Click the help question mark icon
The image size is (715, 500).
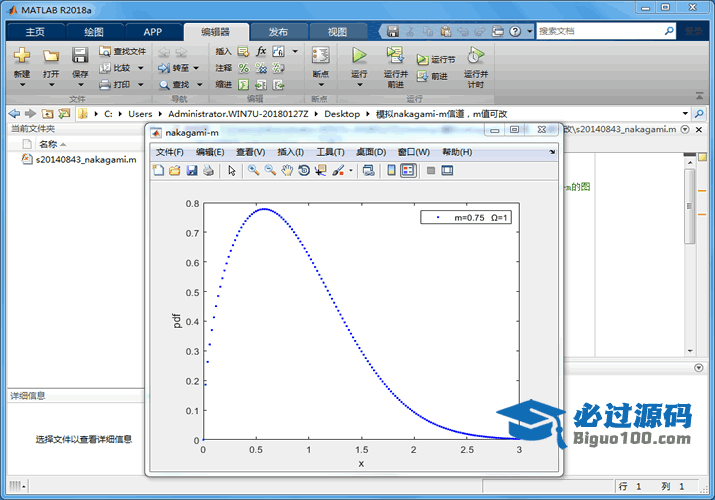point(515,31)
